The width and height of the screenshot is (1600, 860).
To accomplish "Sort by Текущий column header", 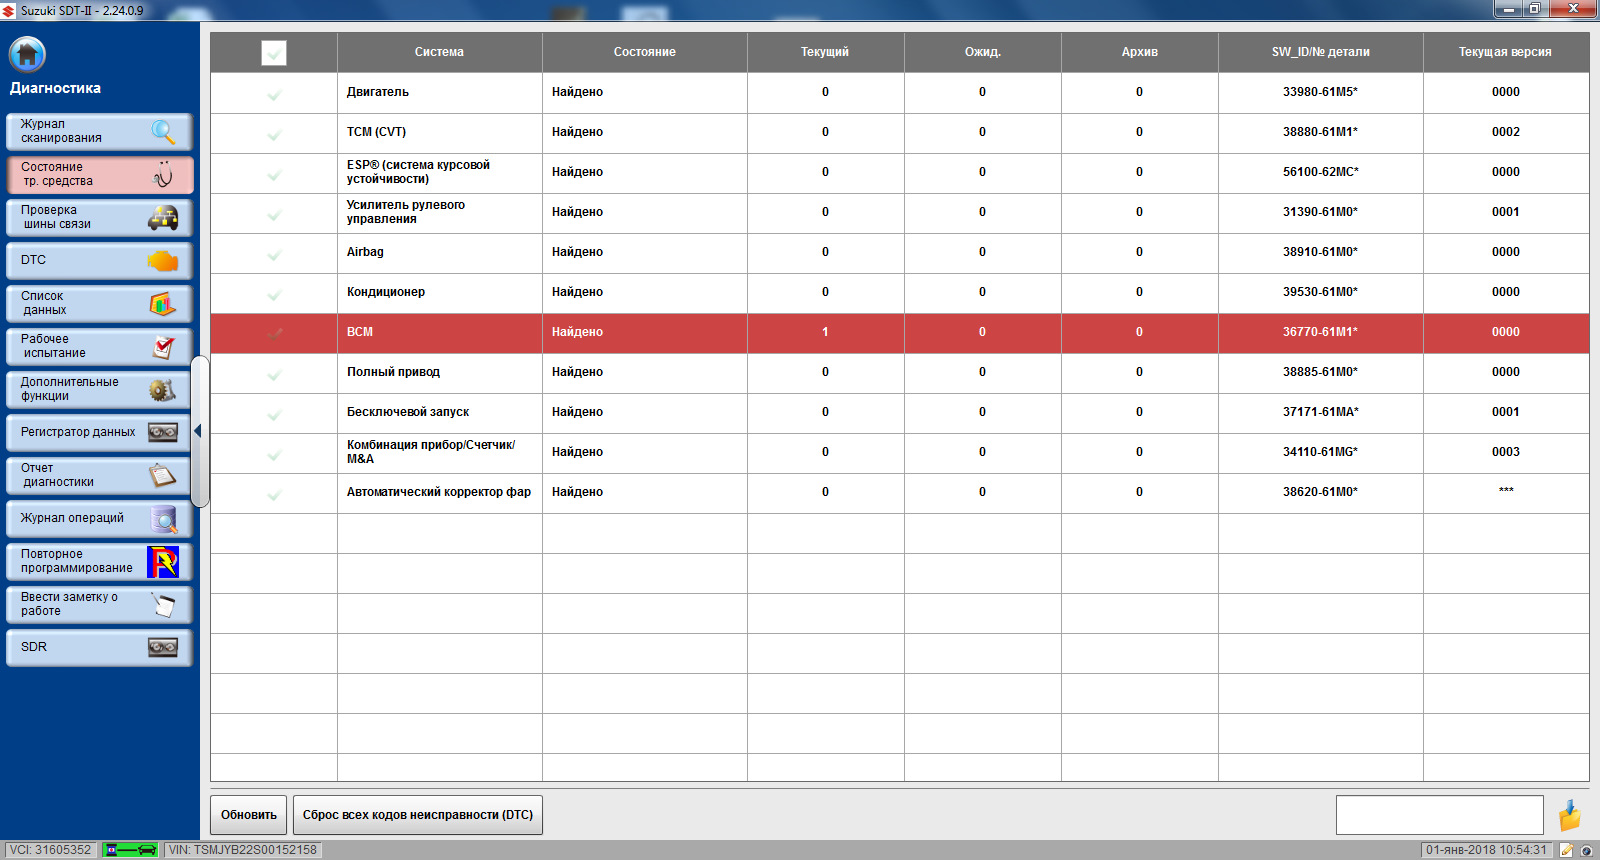I will (825, 52).
